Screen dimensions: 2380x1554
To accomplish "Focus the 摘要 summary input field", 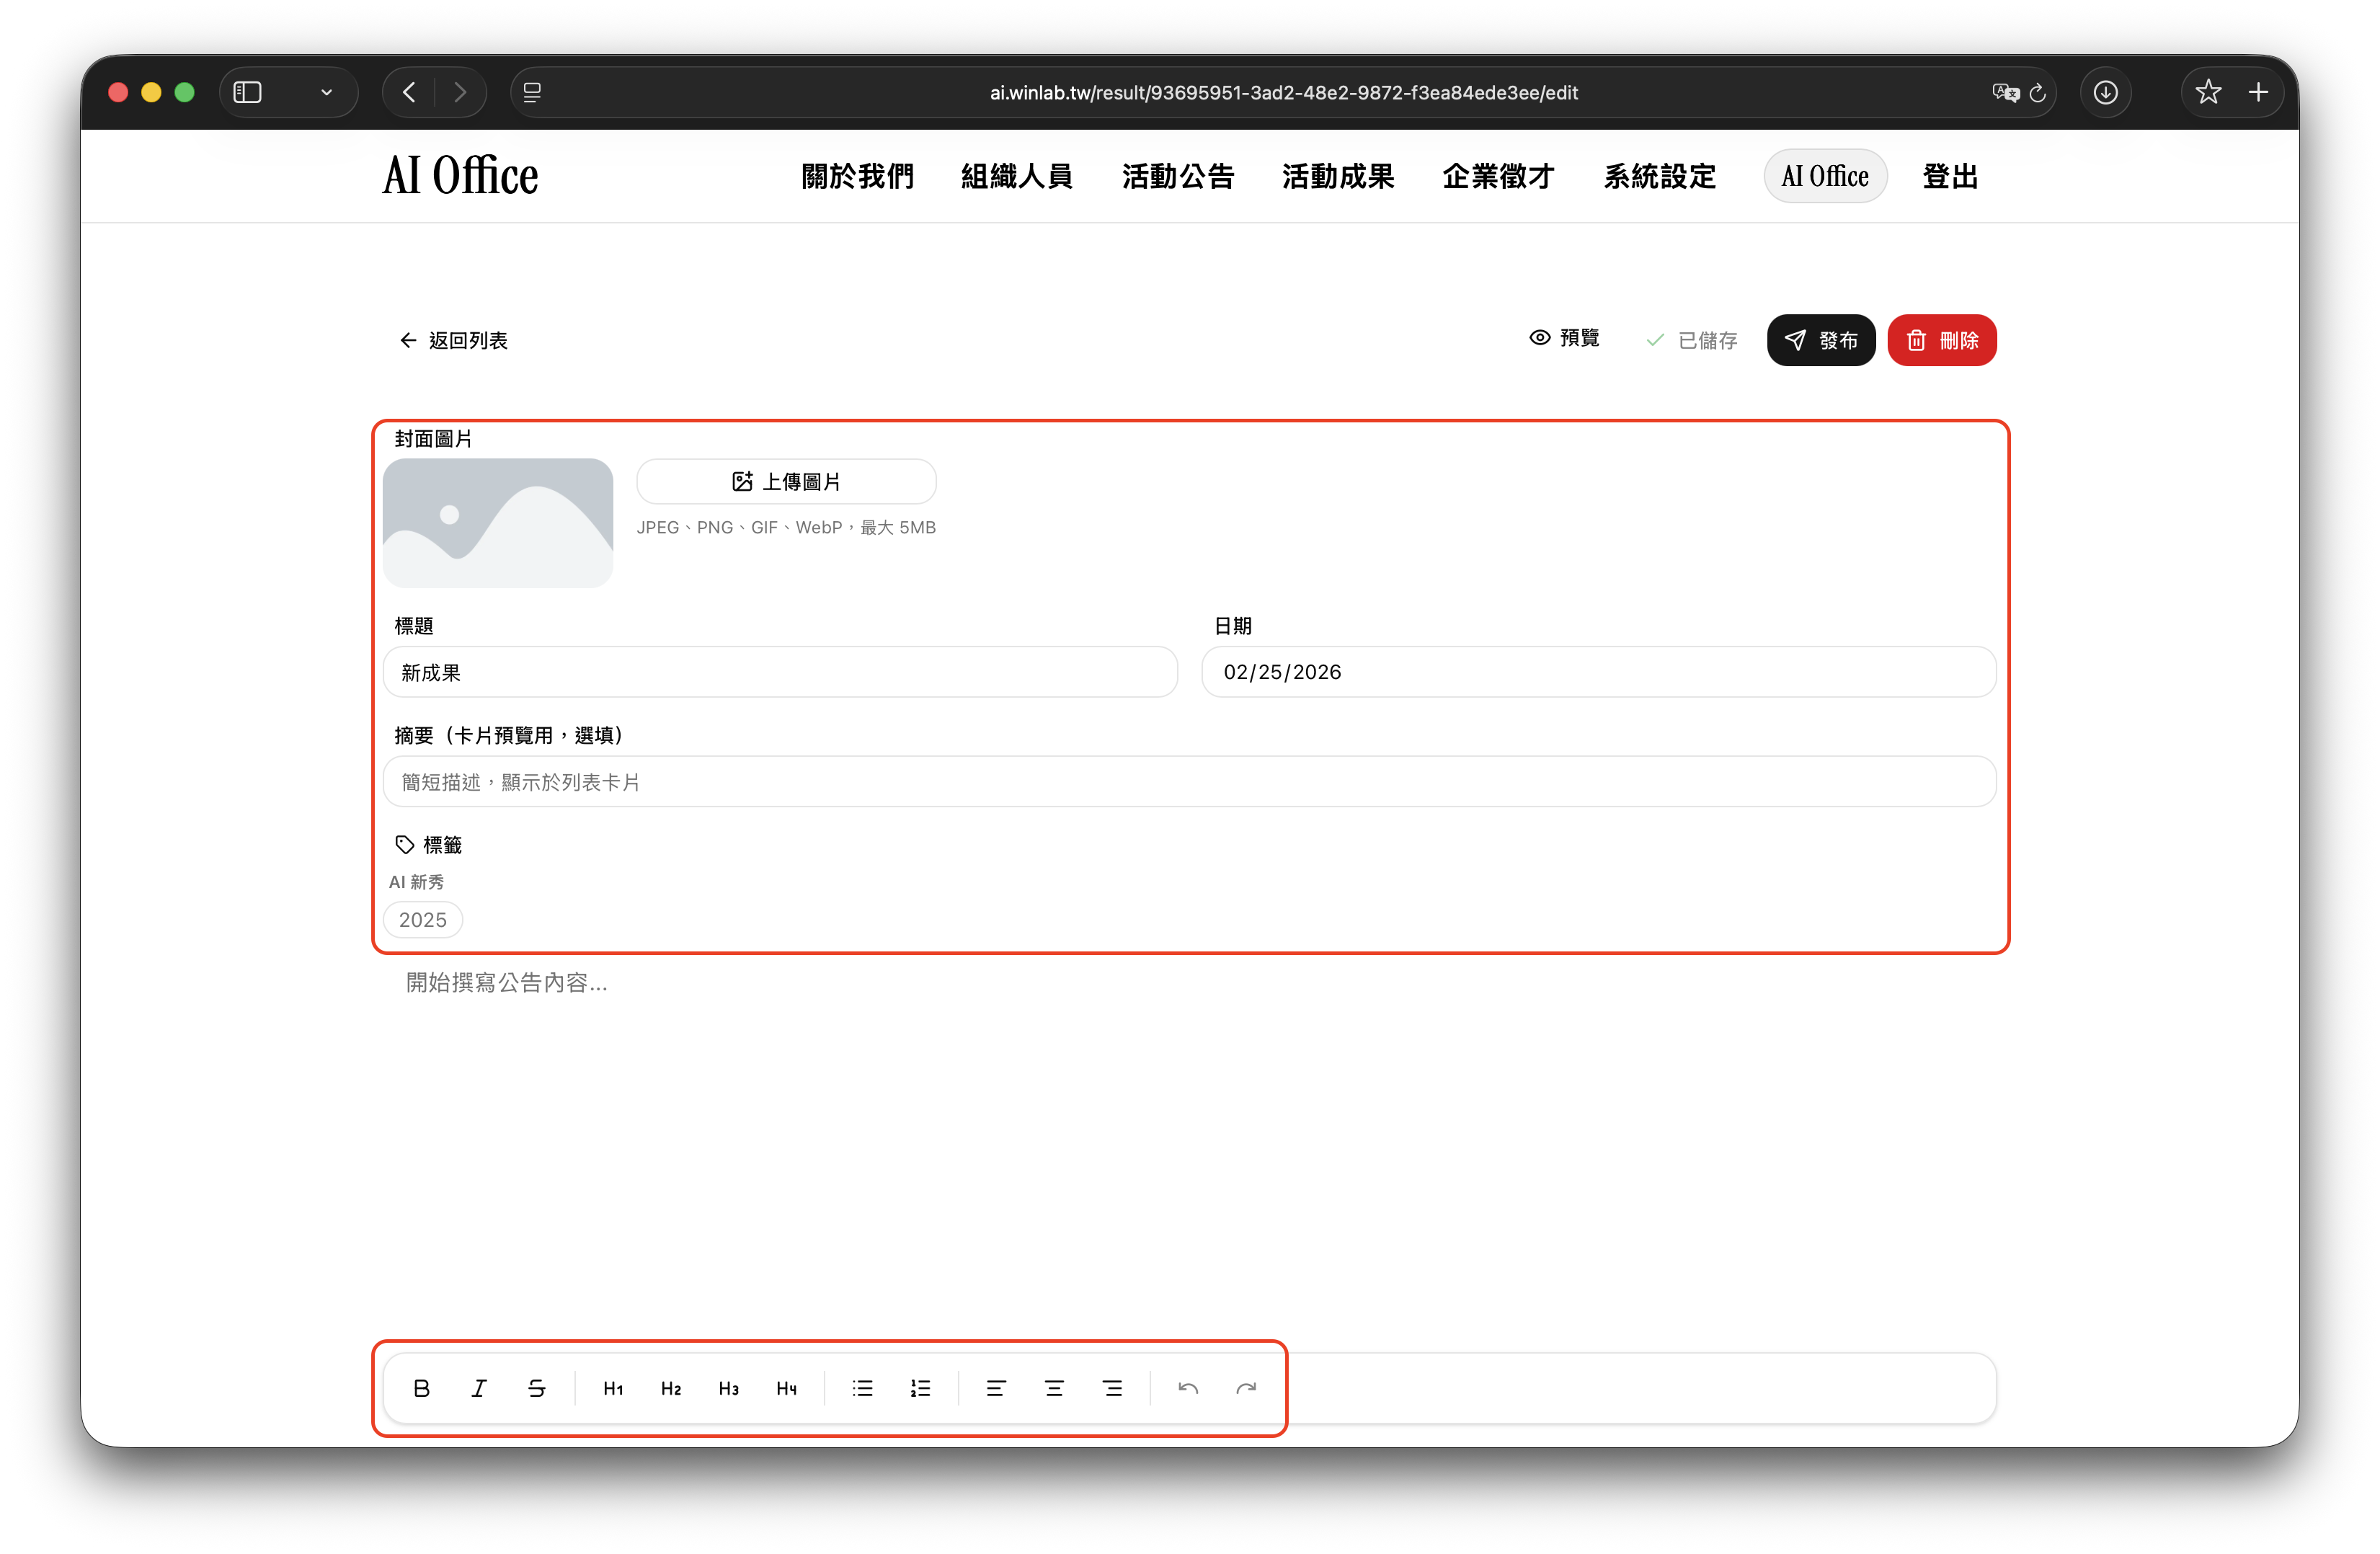I will [1189, 782].
